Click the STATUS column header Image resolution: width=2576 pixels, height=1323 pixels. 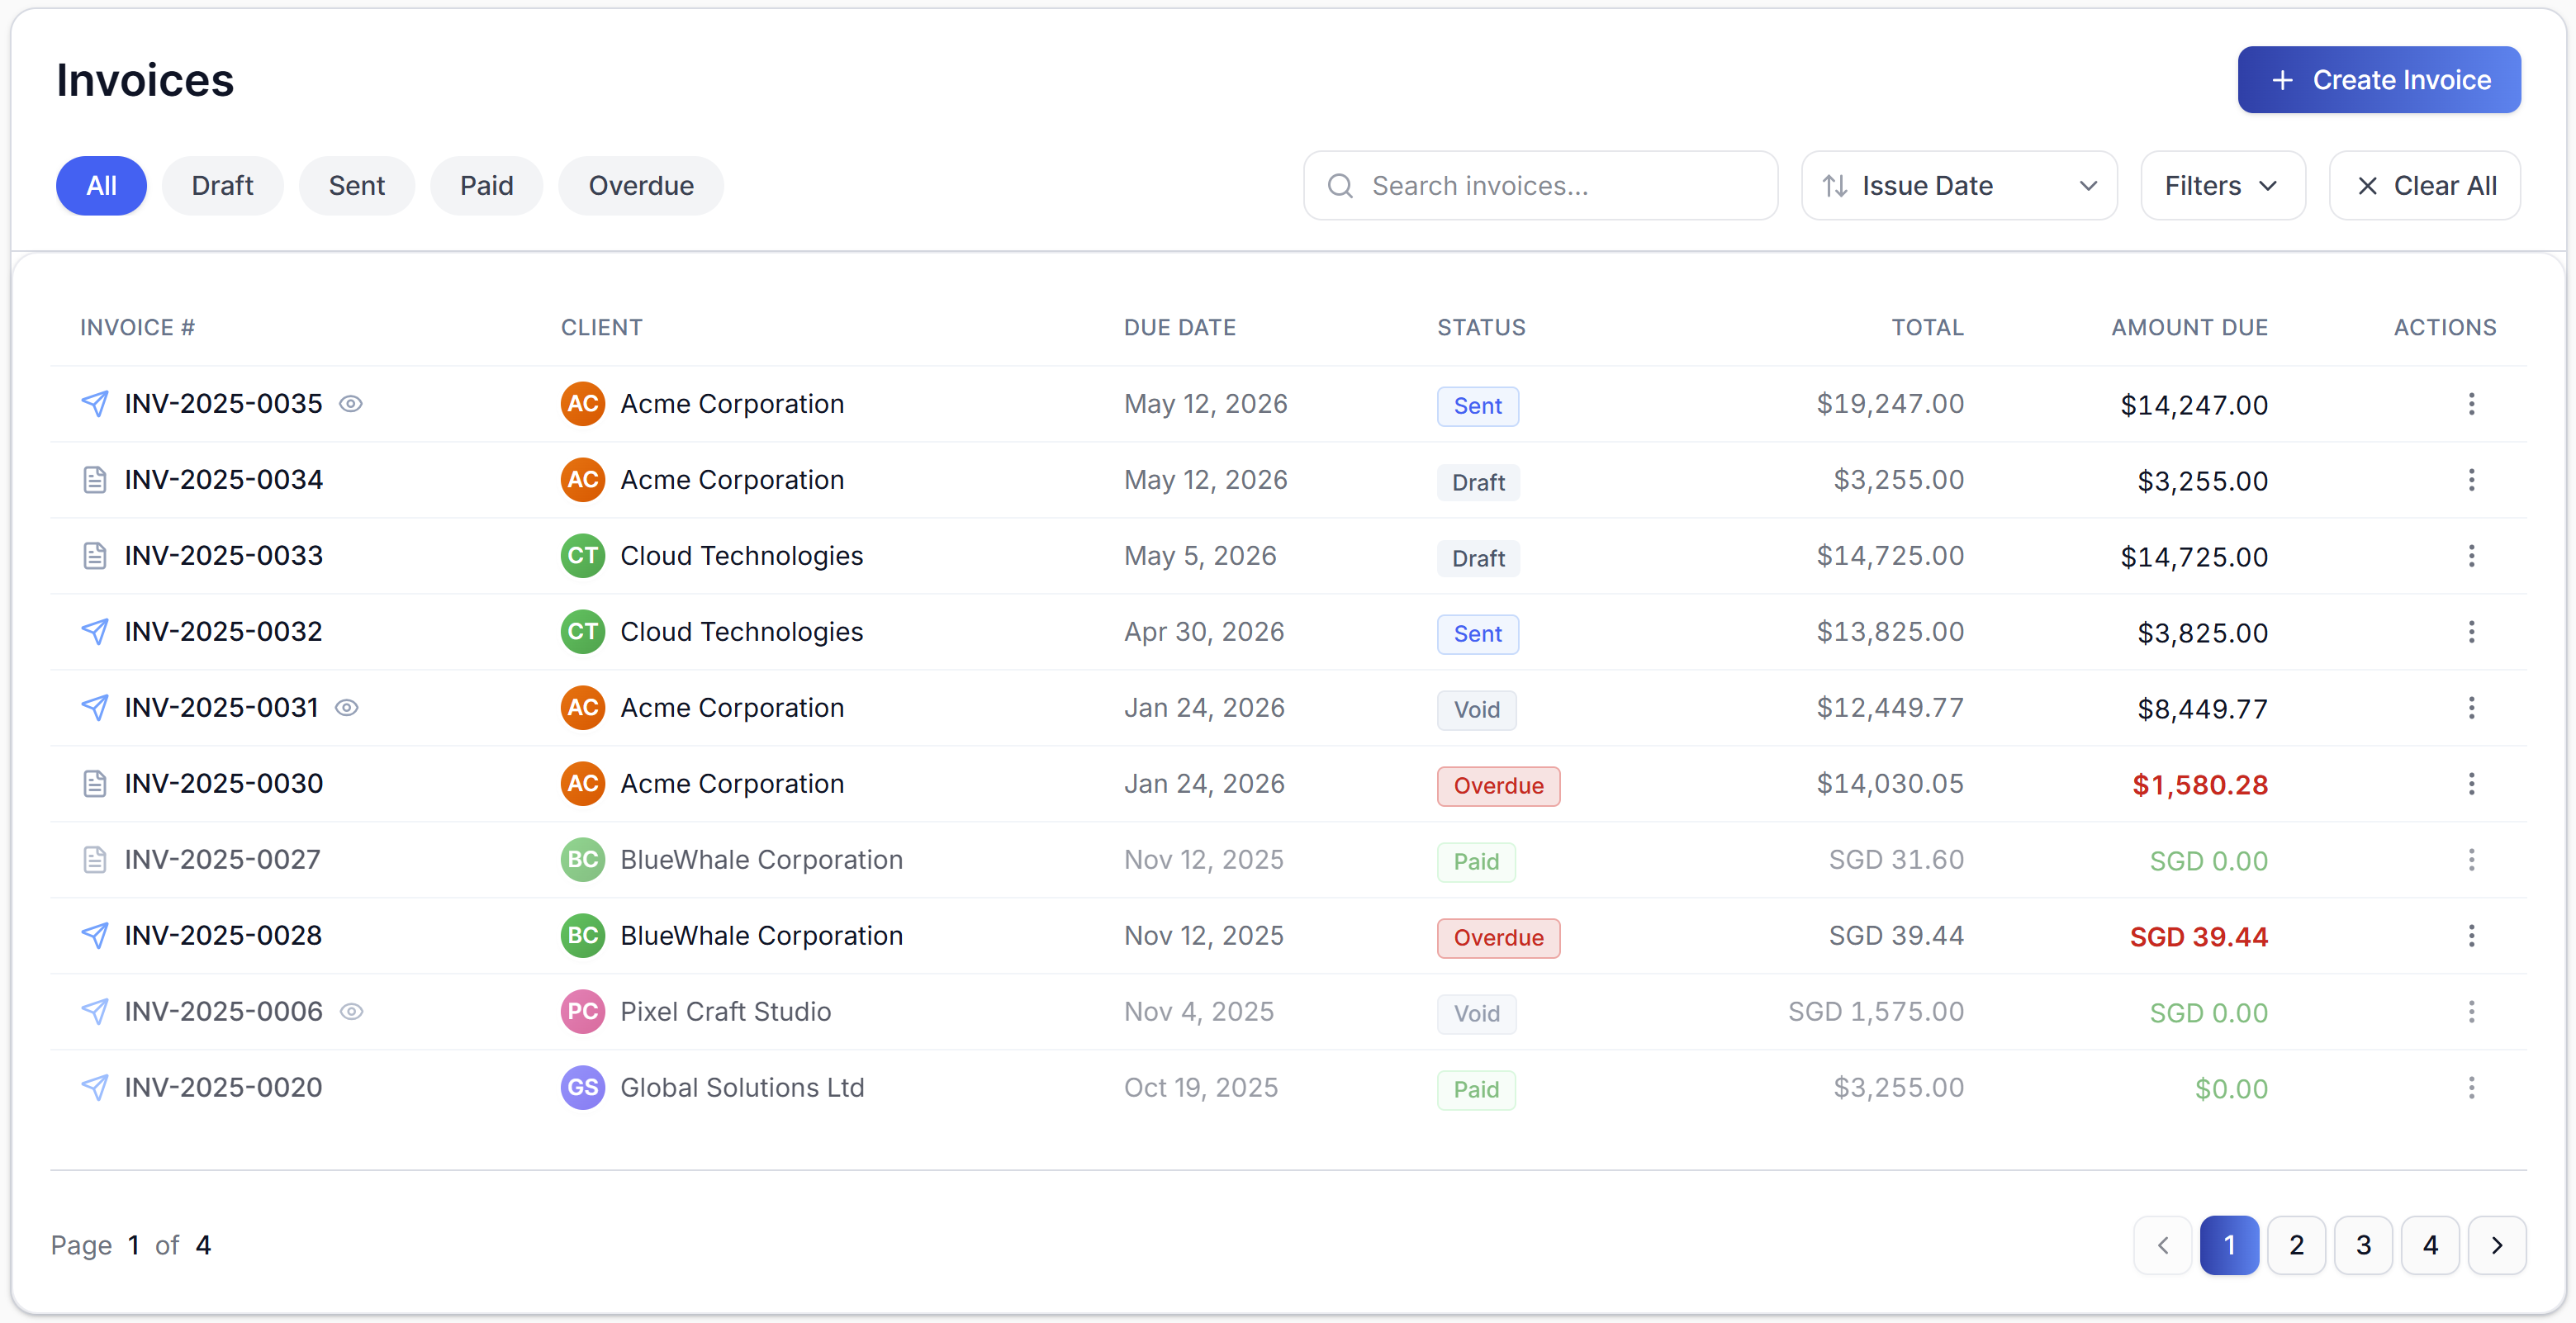pos(1482,328)
